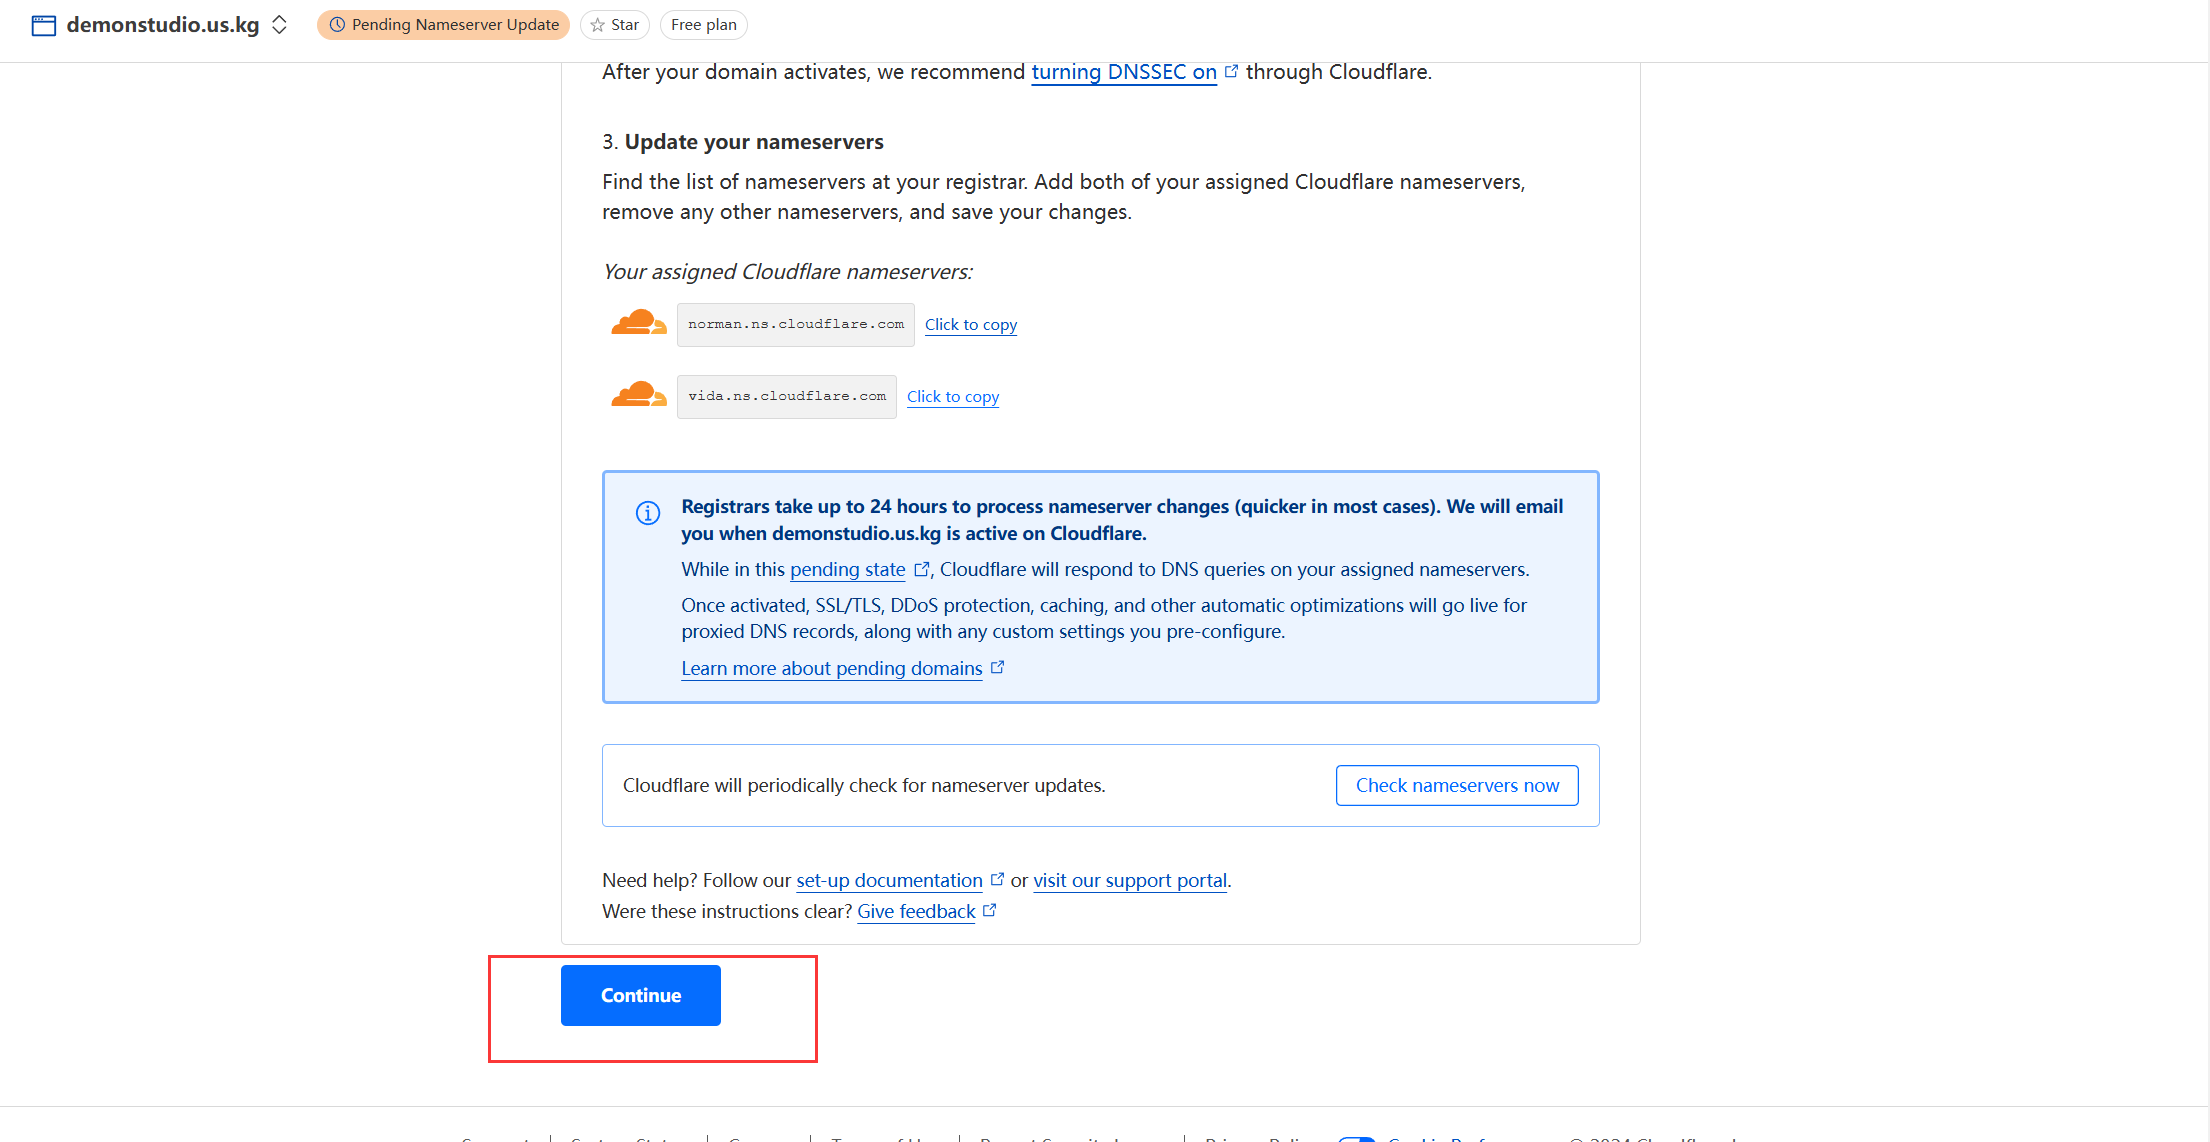Click the info icon in blue notice
2210x1142 pixels.
pos(648,513)
